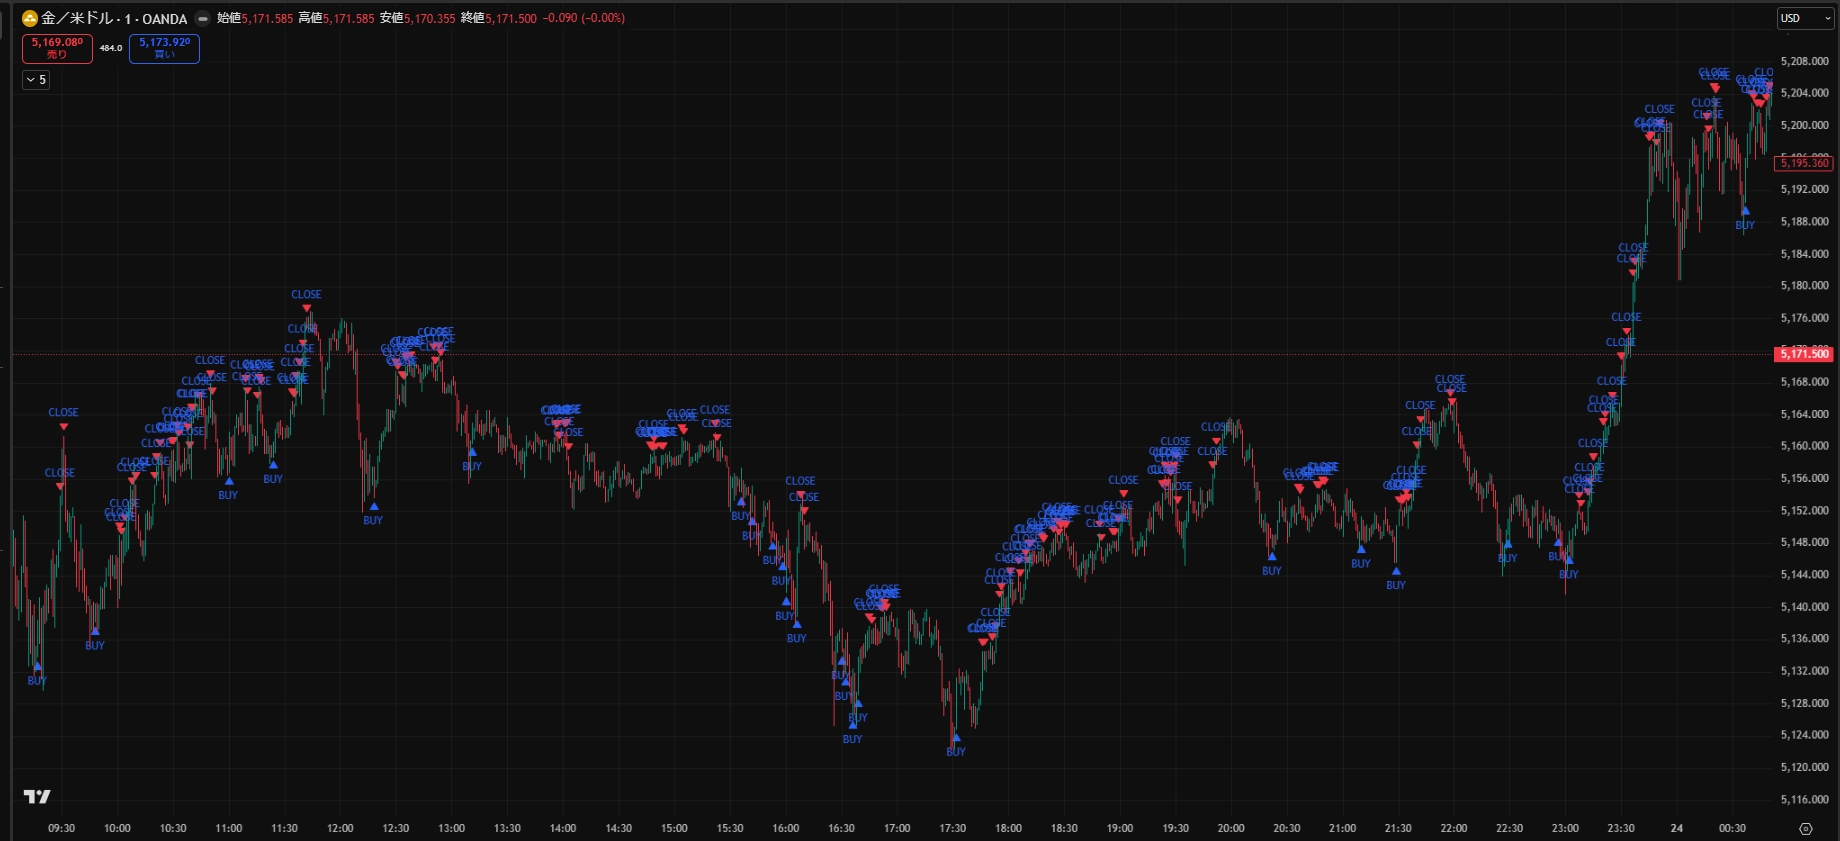This screenshot has width=1840, height=841.
Task: Click the 5,208.000 price scale label
Action: pos(1804,61)
